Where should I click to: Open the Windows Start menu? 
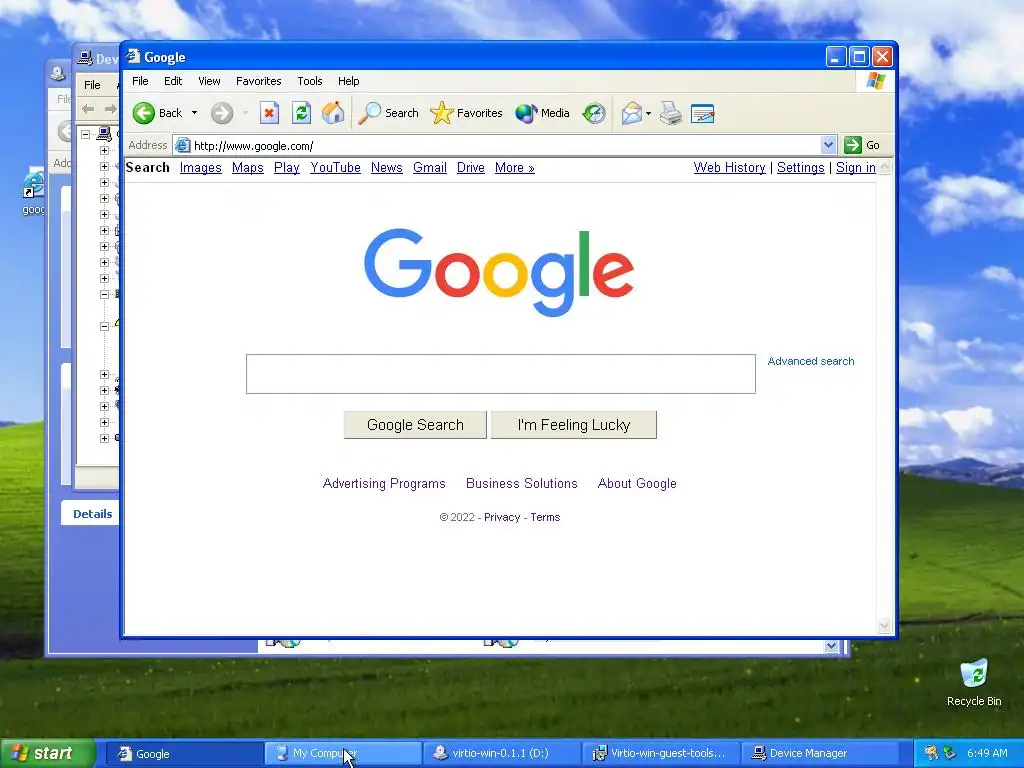(47, 754)
